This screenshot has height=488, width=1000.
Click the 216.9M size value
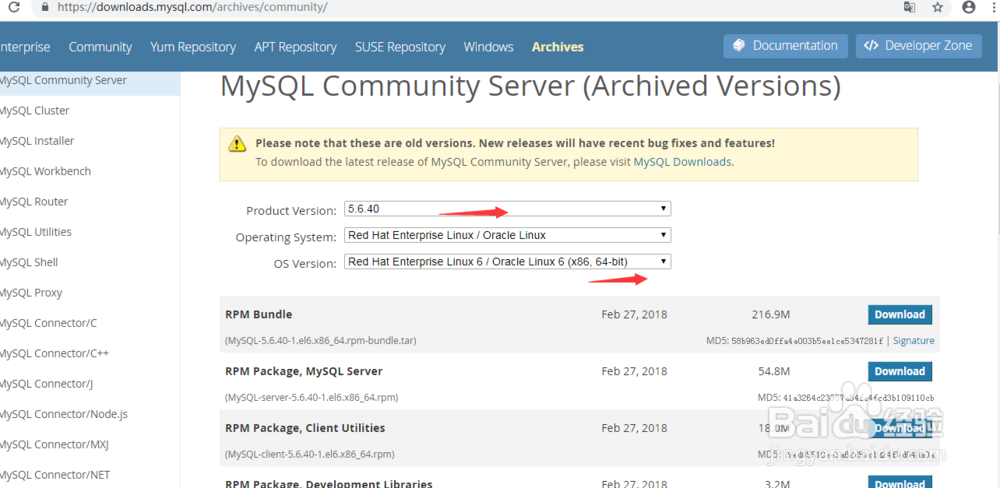point(771,314)
